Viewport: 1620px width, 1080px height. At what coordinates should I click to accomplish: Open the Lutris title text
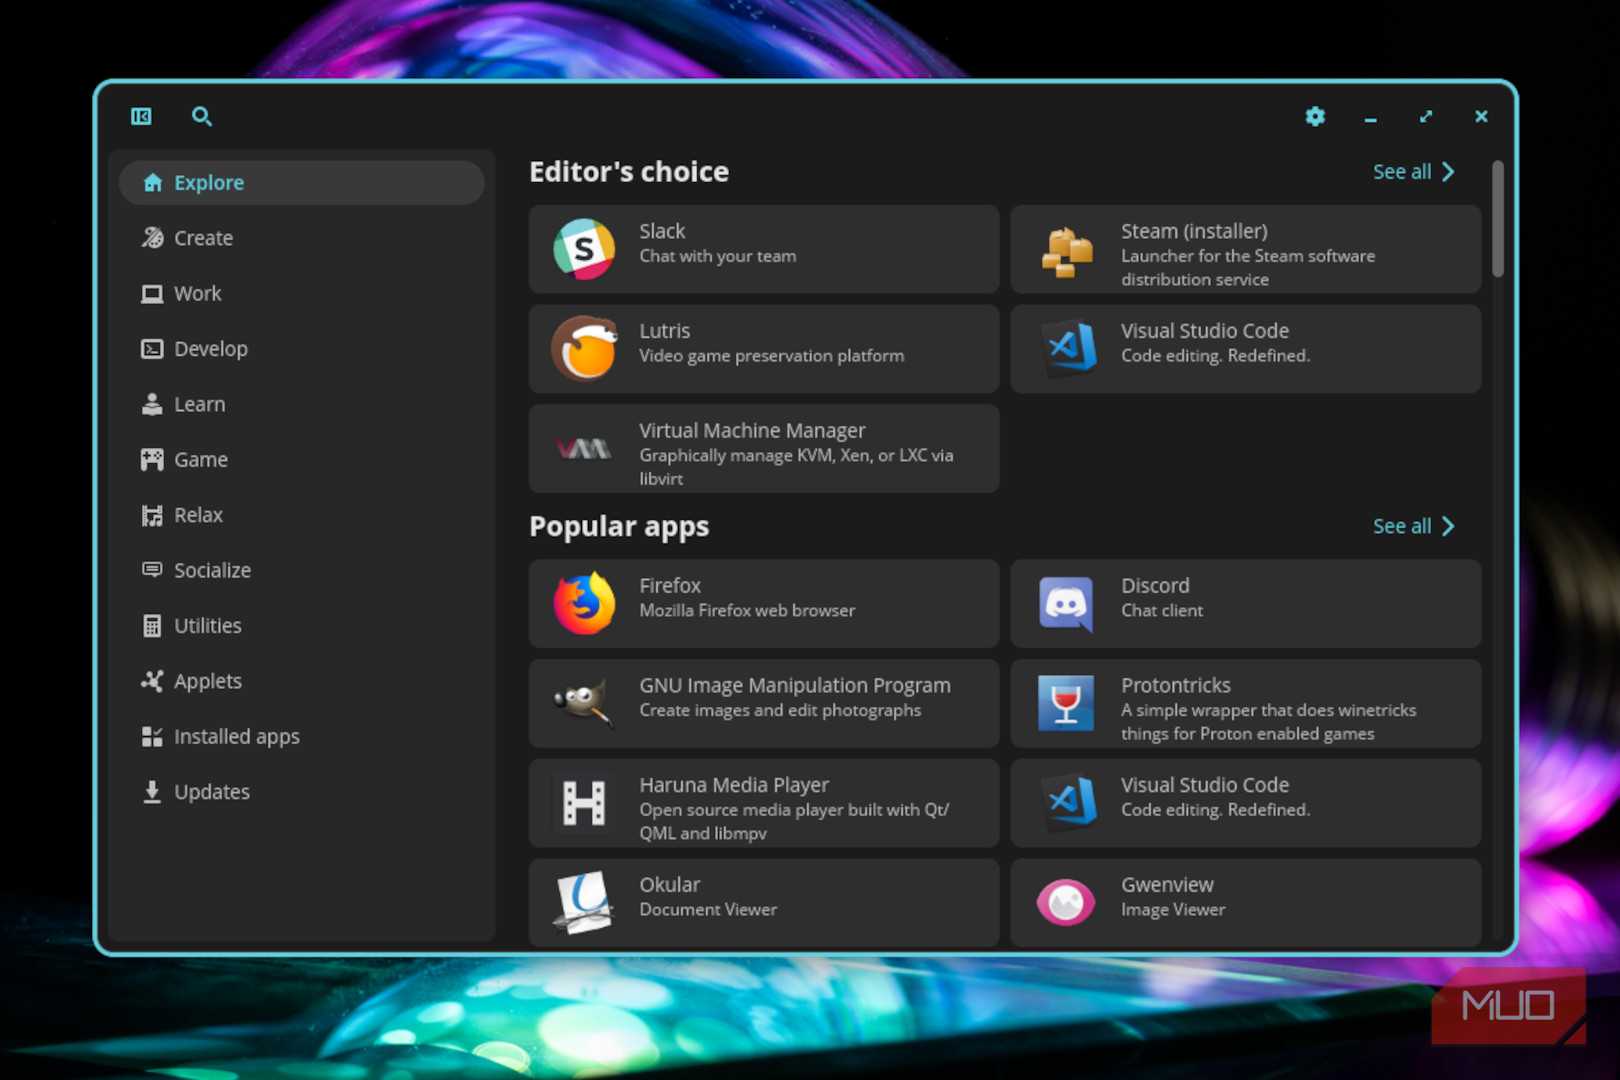(x=664, y=331)
